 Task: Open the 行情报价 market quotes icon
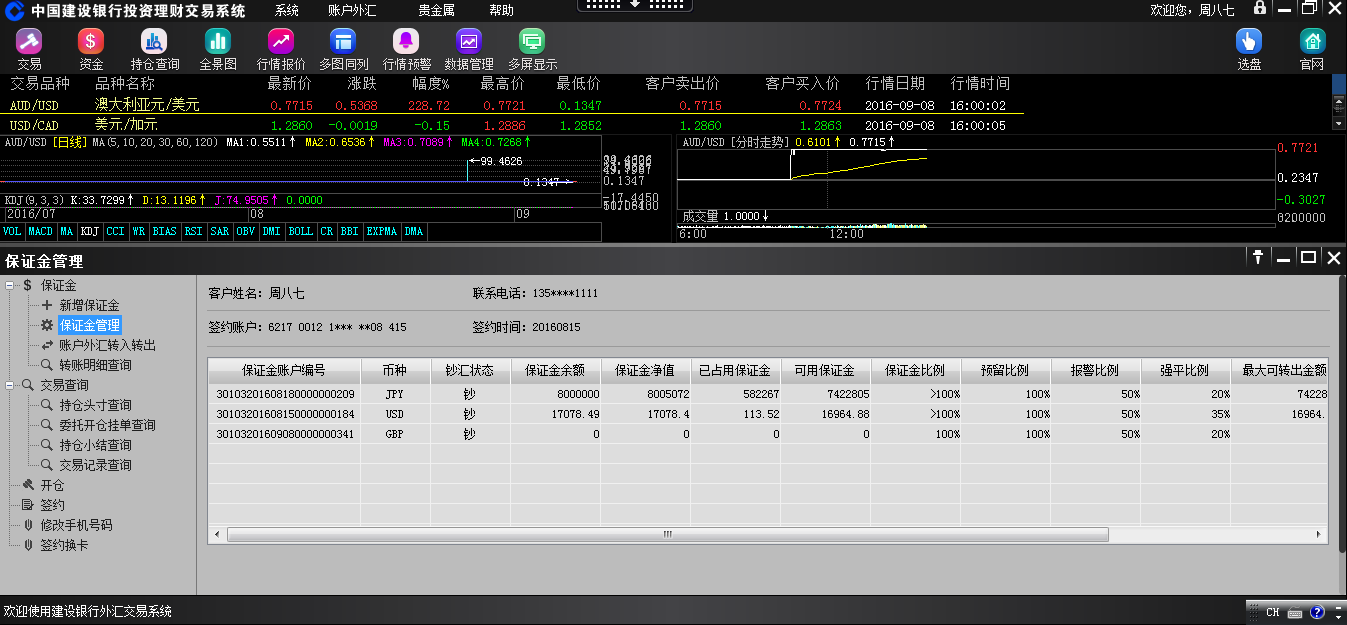click(281, 41)
